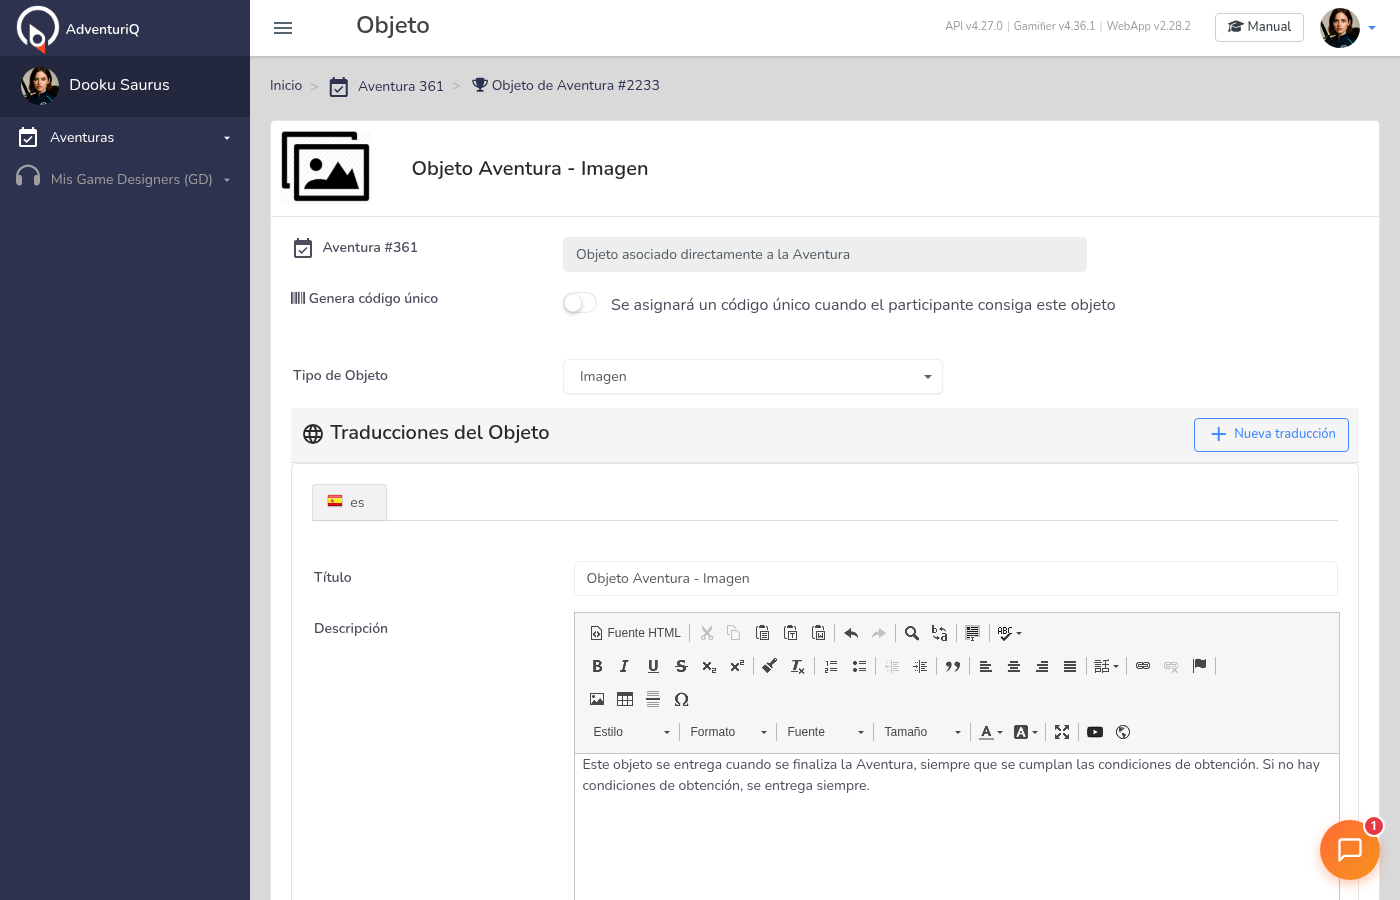Insert a block quote
Viewport: 1400px width, 900px height.
coord(953,666)
